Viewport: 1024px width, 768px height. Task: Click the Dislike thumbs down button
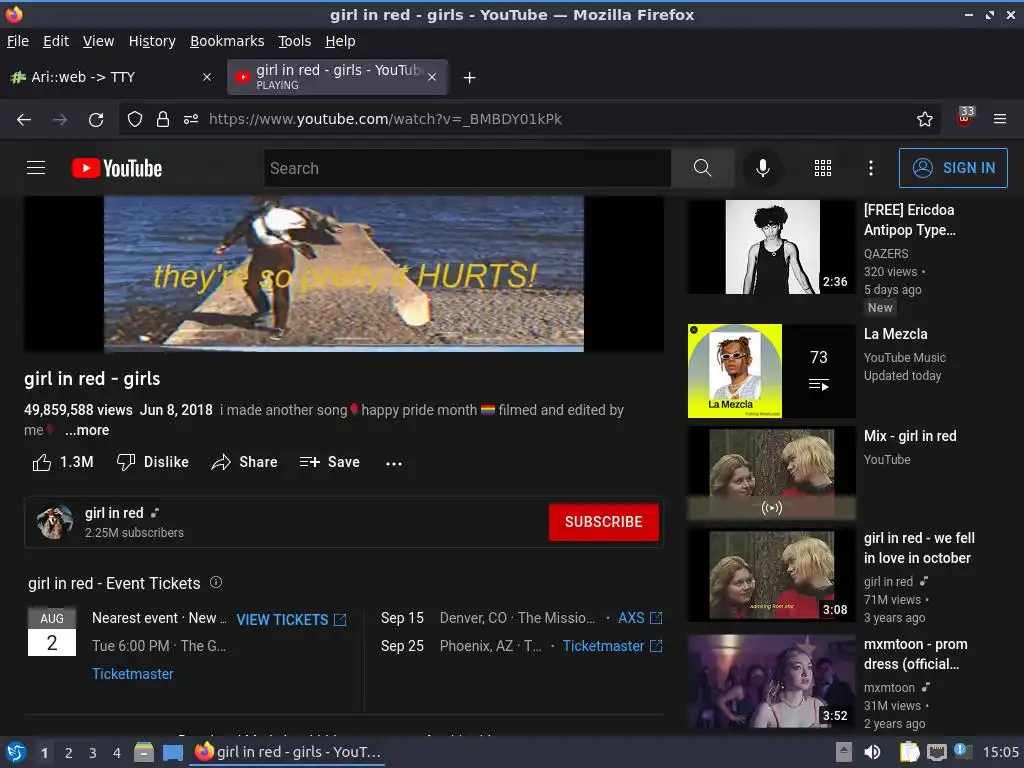(x=153, y=462)
